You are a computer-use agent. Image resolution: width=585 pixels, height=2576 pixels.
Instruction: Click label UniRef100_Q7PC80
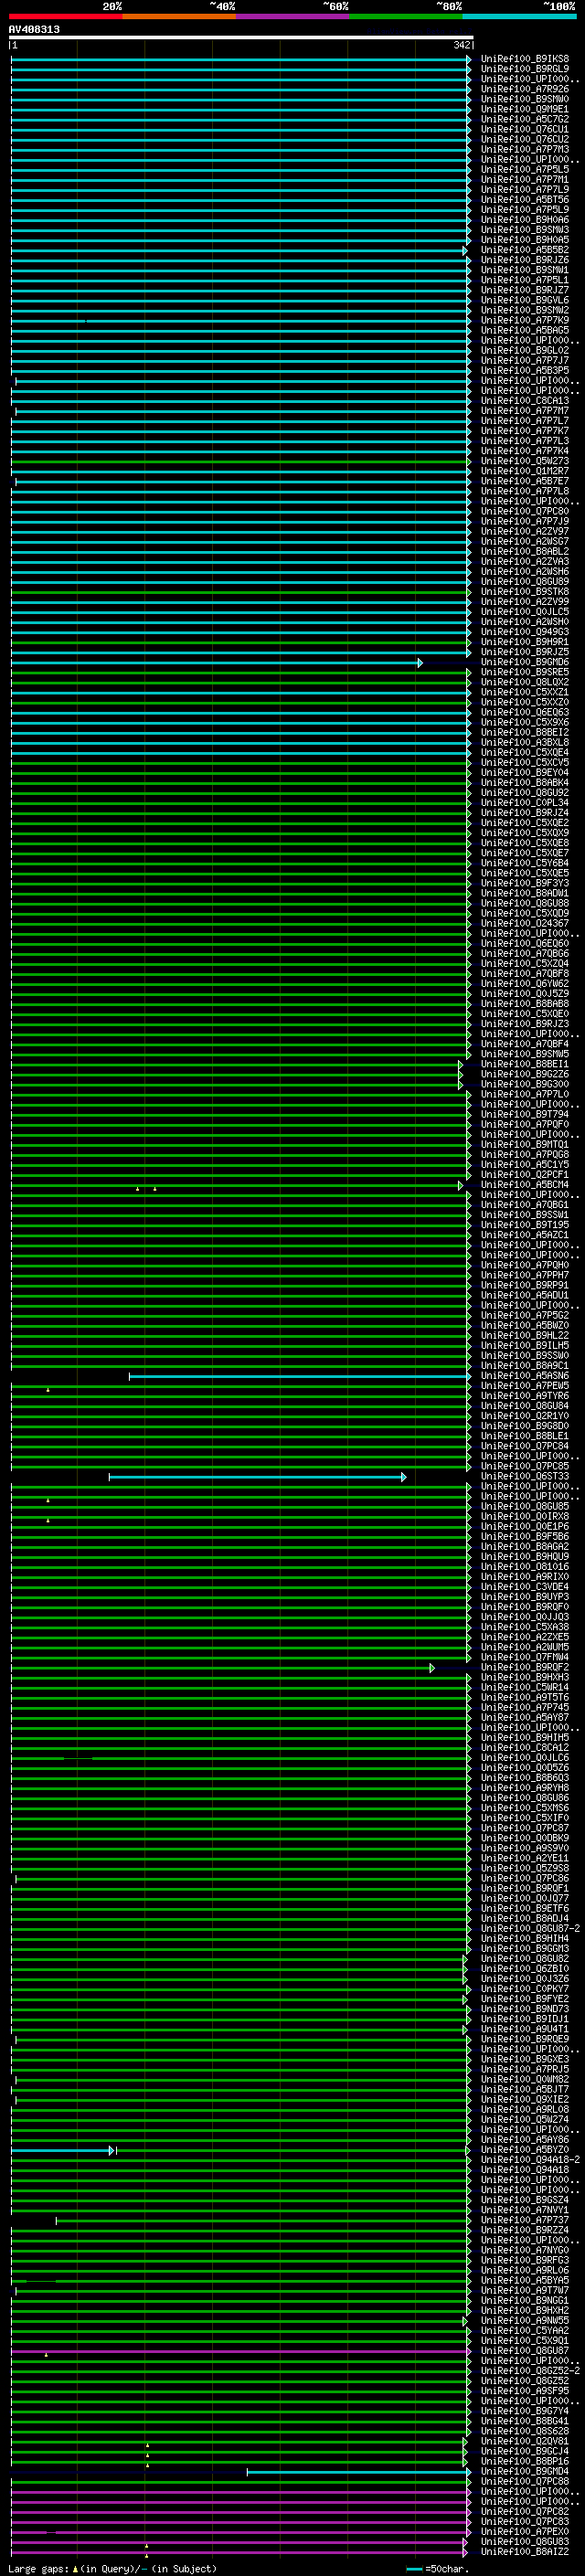click(525, 512)
